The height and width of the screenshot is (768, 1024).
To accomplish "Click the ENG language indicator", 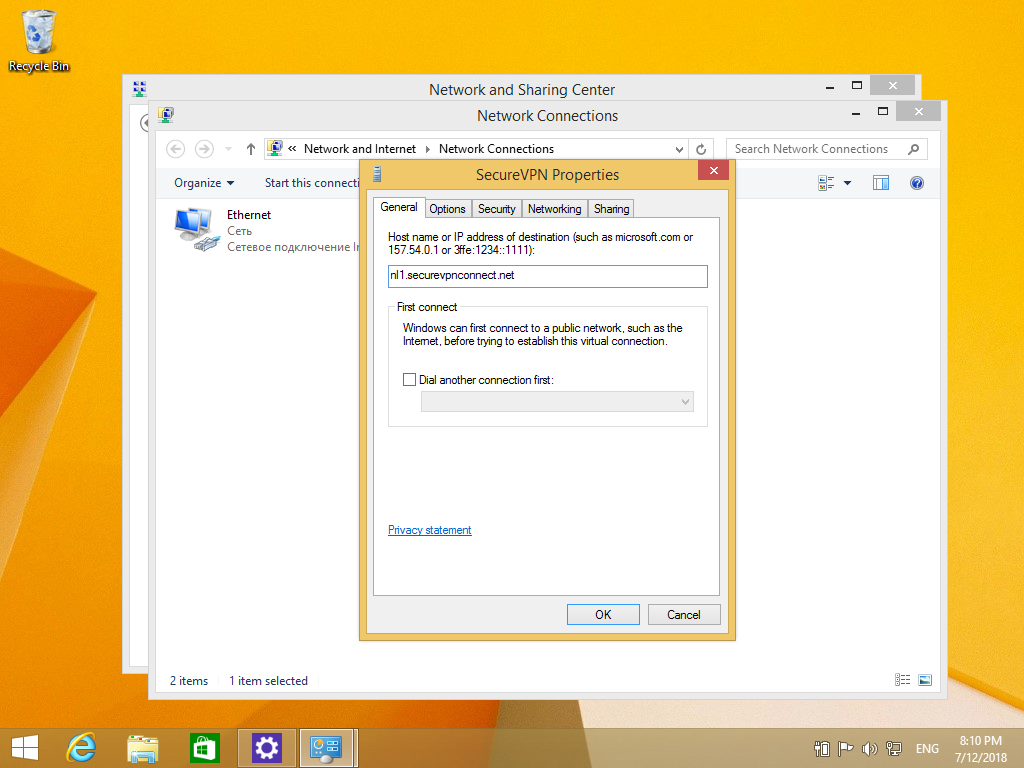I will point(927,748).
